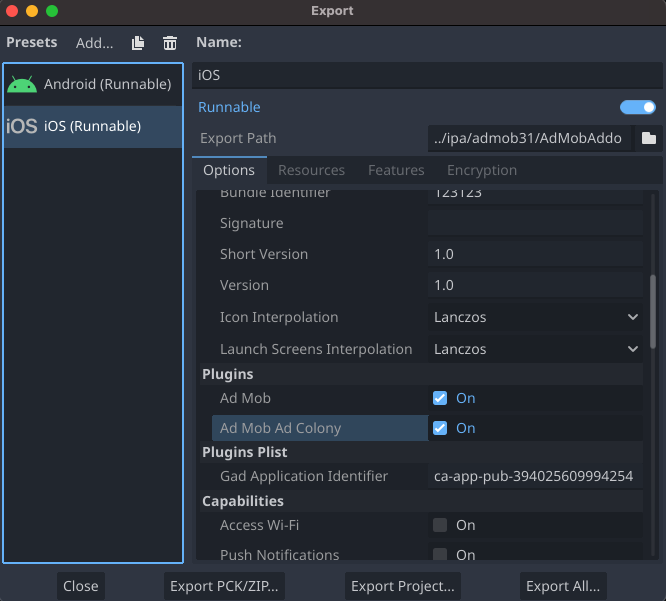This screenshot has height=601, width=666.
Task: Click the green maximize window button
Action: tap(52, 11)
